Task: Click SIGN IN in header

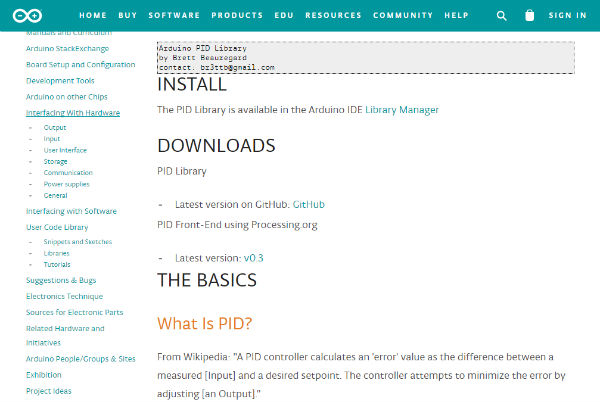Action: (567, 16)
